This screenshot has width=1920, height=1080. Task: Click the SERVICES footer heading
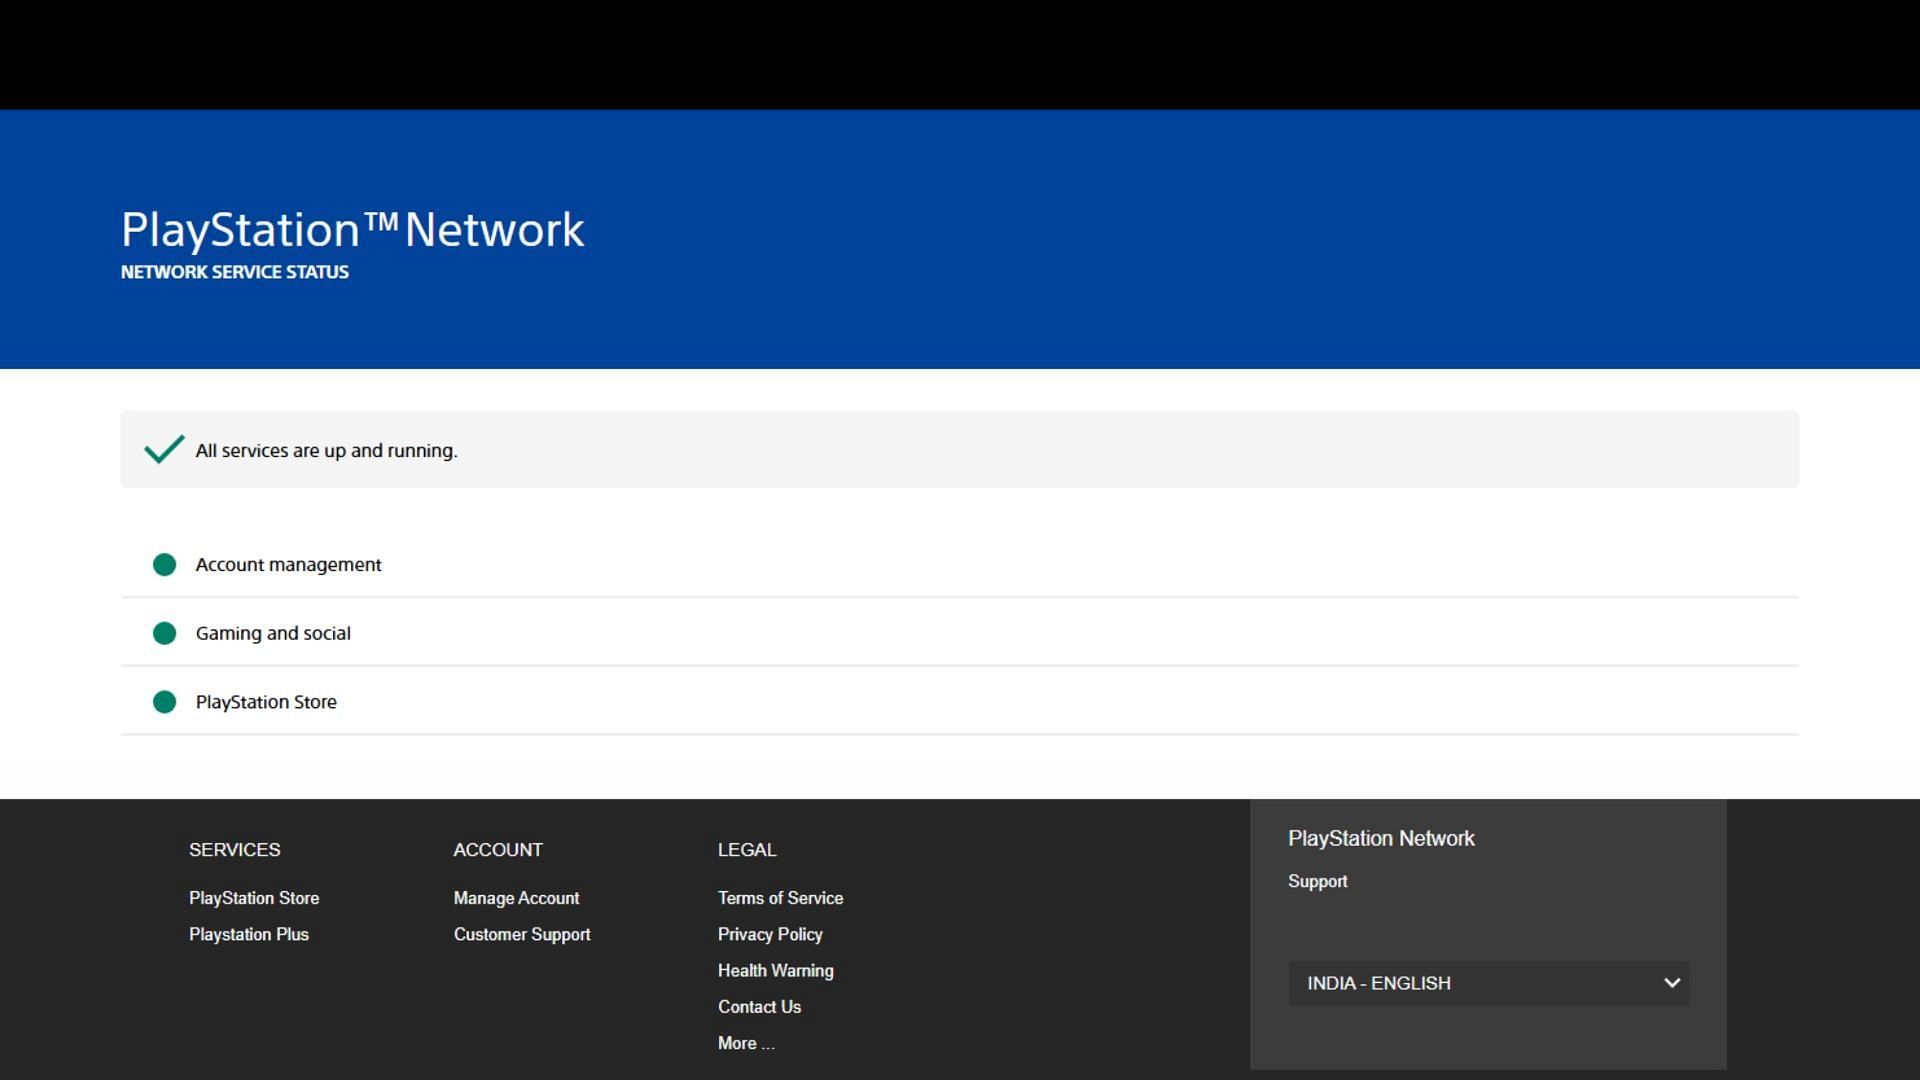tap(235, 850)
